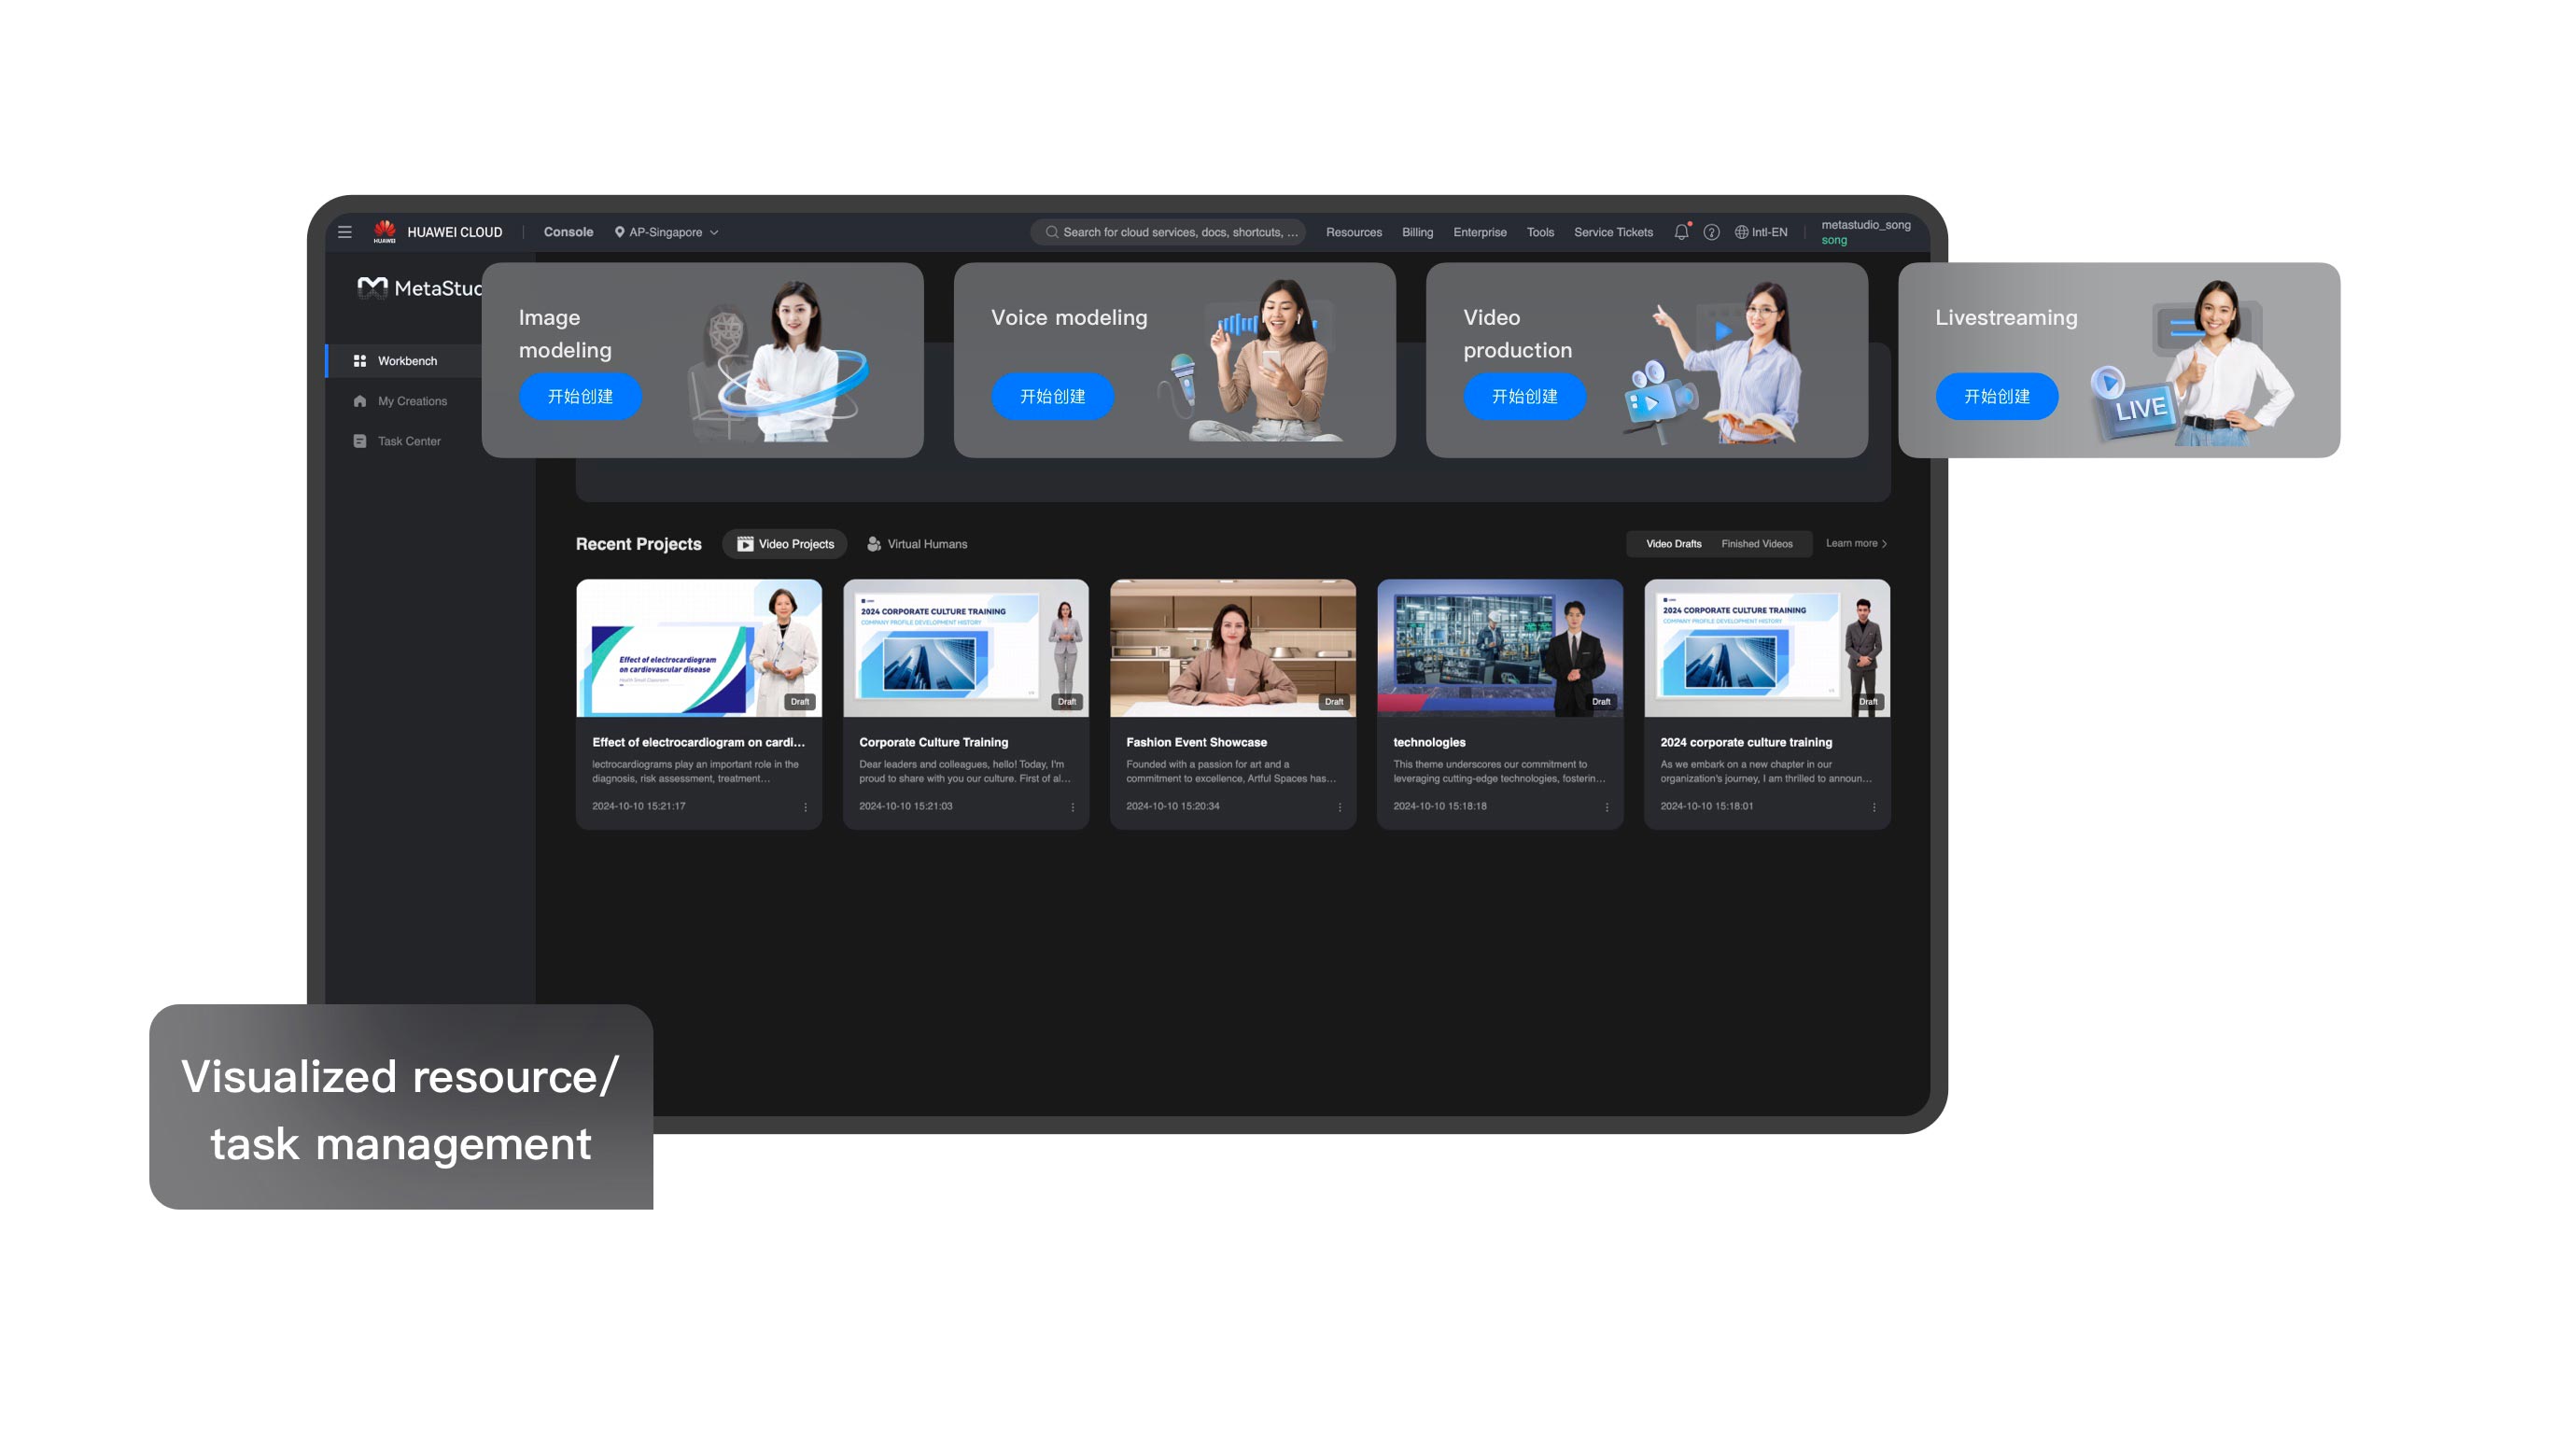The image size is (2569, 1456).
Task: Open the Task Center panel
Action: [x=409, y=440]
